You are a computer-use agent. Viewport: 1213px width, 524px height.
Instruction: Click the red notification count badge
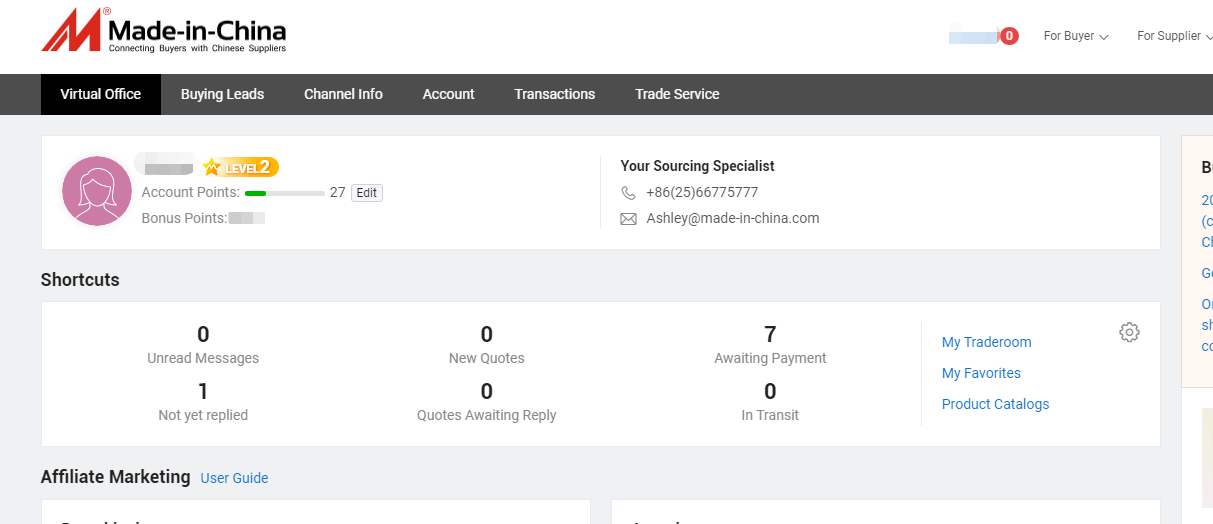click(1009, 36)
